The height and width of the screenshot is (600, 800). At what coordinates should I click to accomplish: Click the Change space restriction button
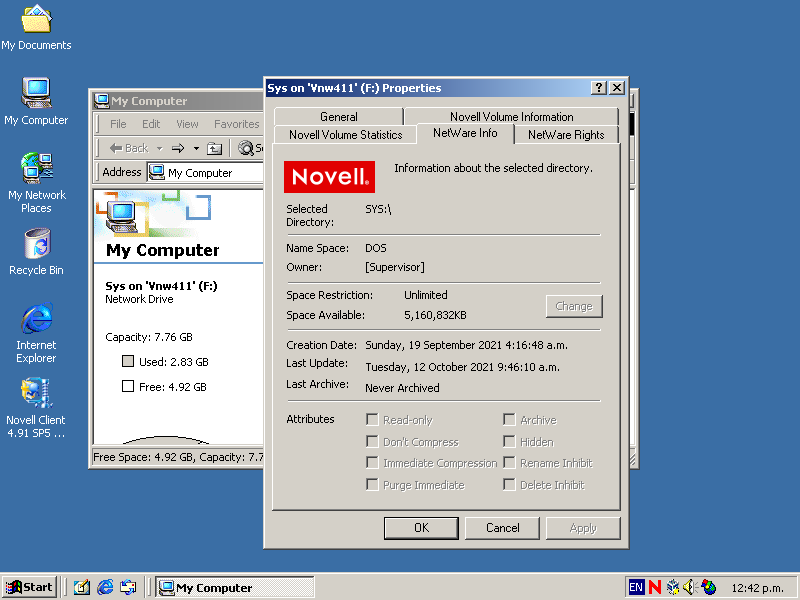[574, 306]
